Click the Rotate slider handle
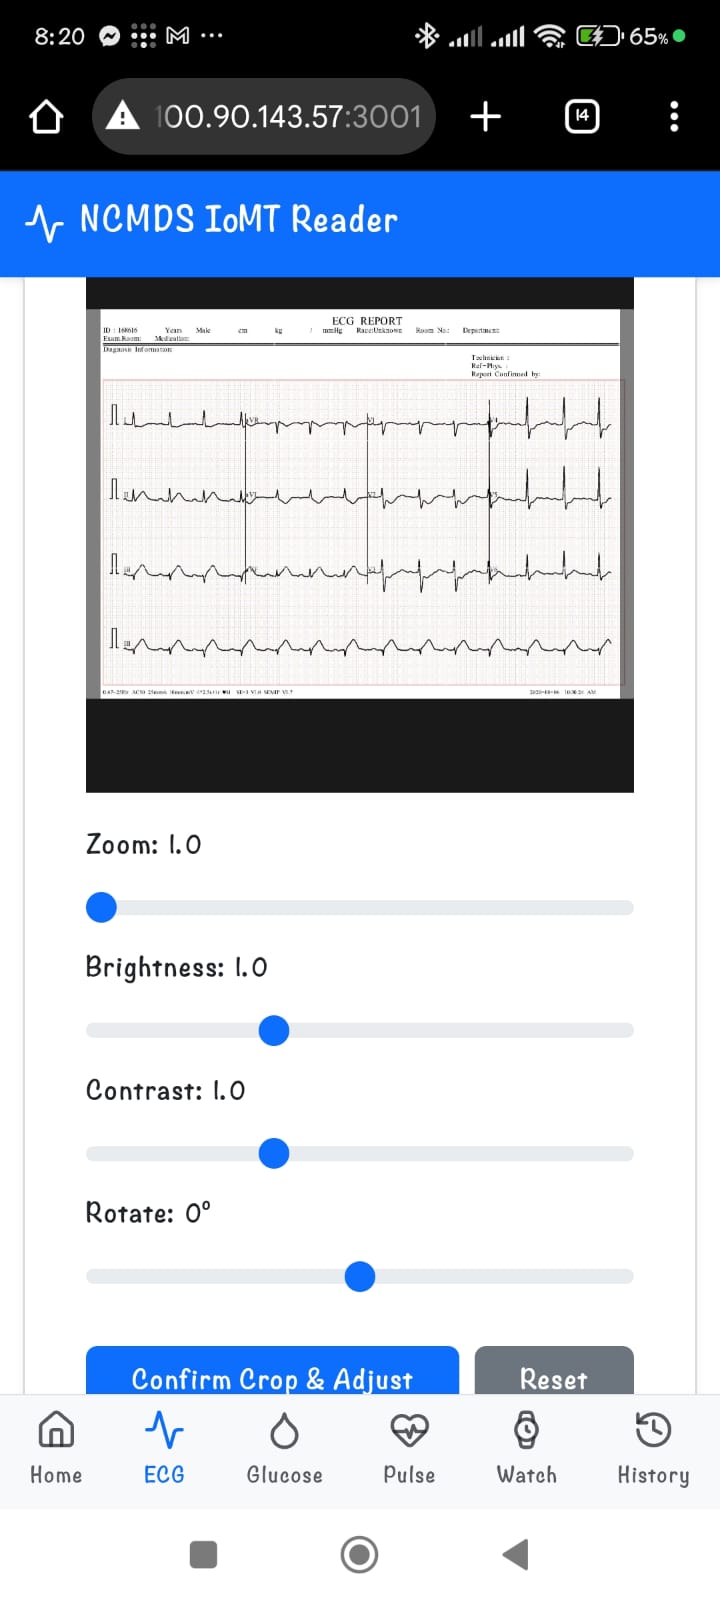This screenshot has height=1600, width=720. [x=360, y=1276]
